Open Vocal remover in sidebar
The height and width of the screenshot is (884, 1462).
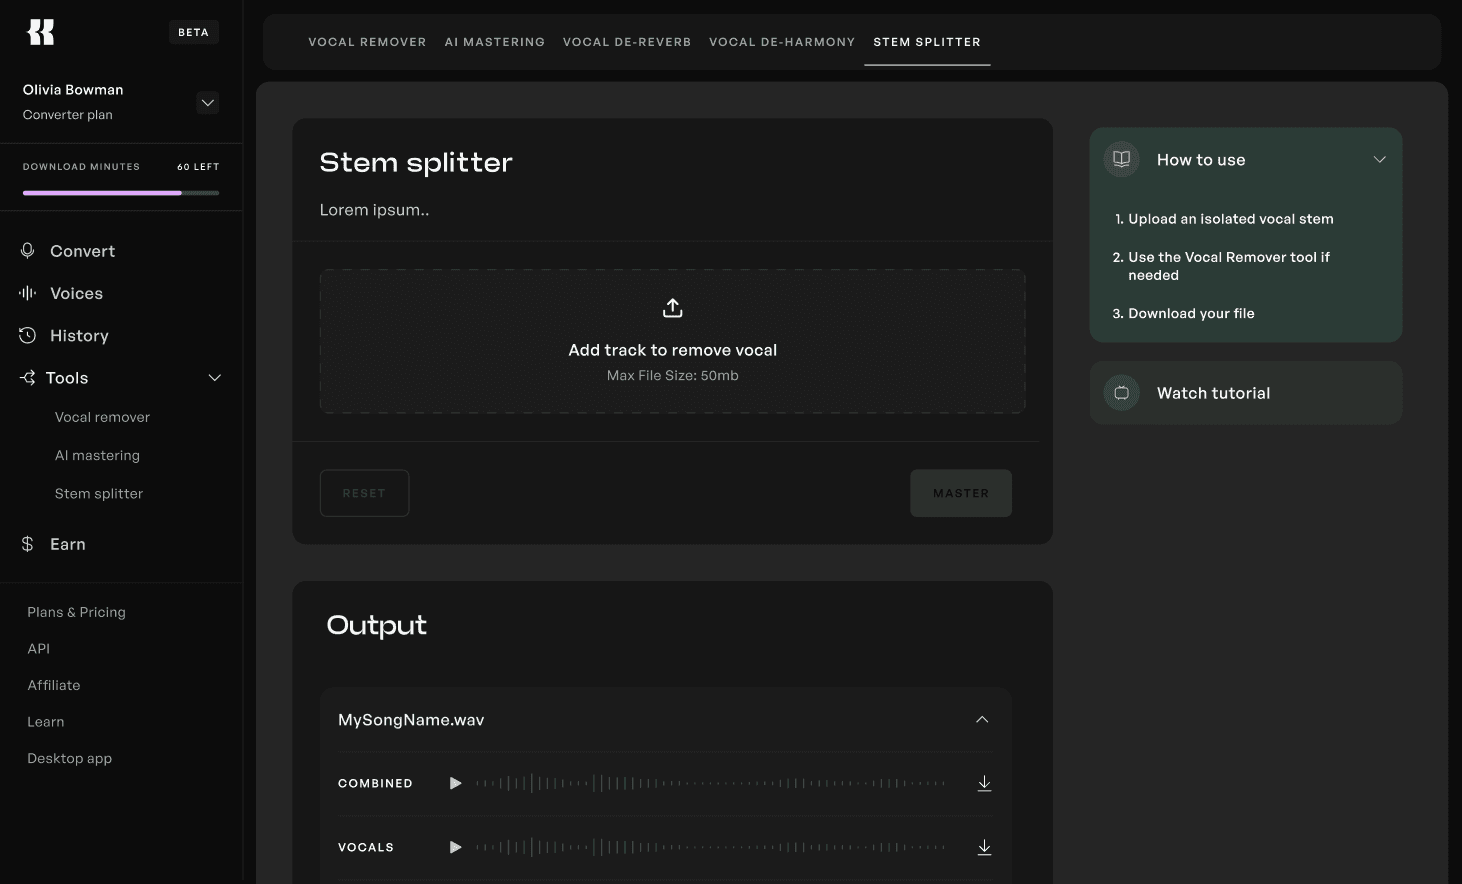(x=102, y=417)
